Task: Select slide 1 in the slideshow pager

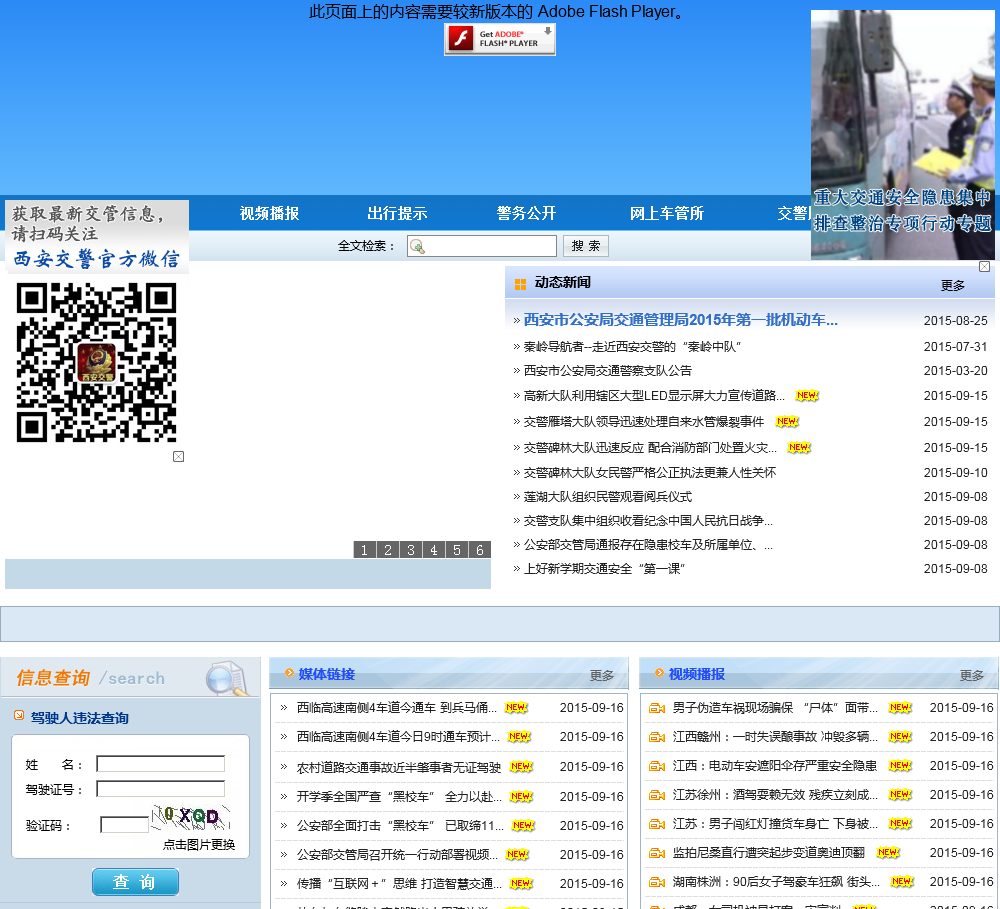Action: point(364,550)
